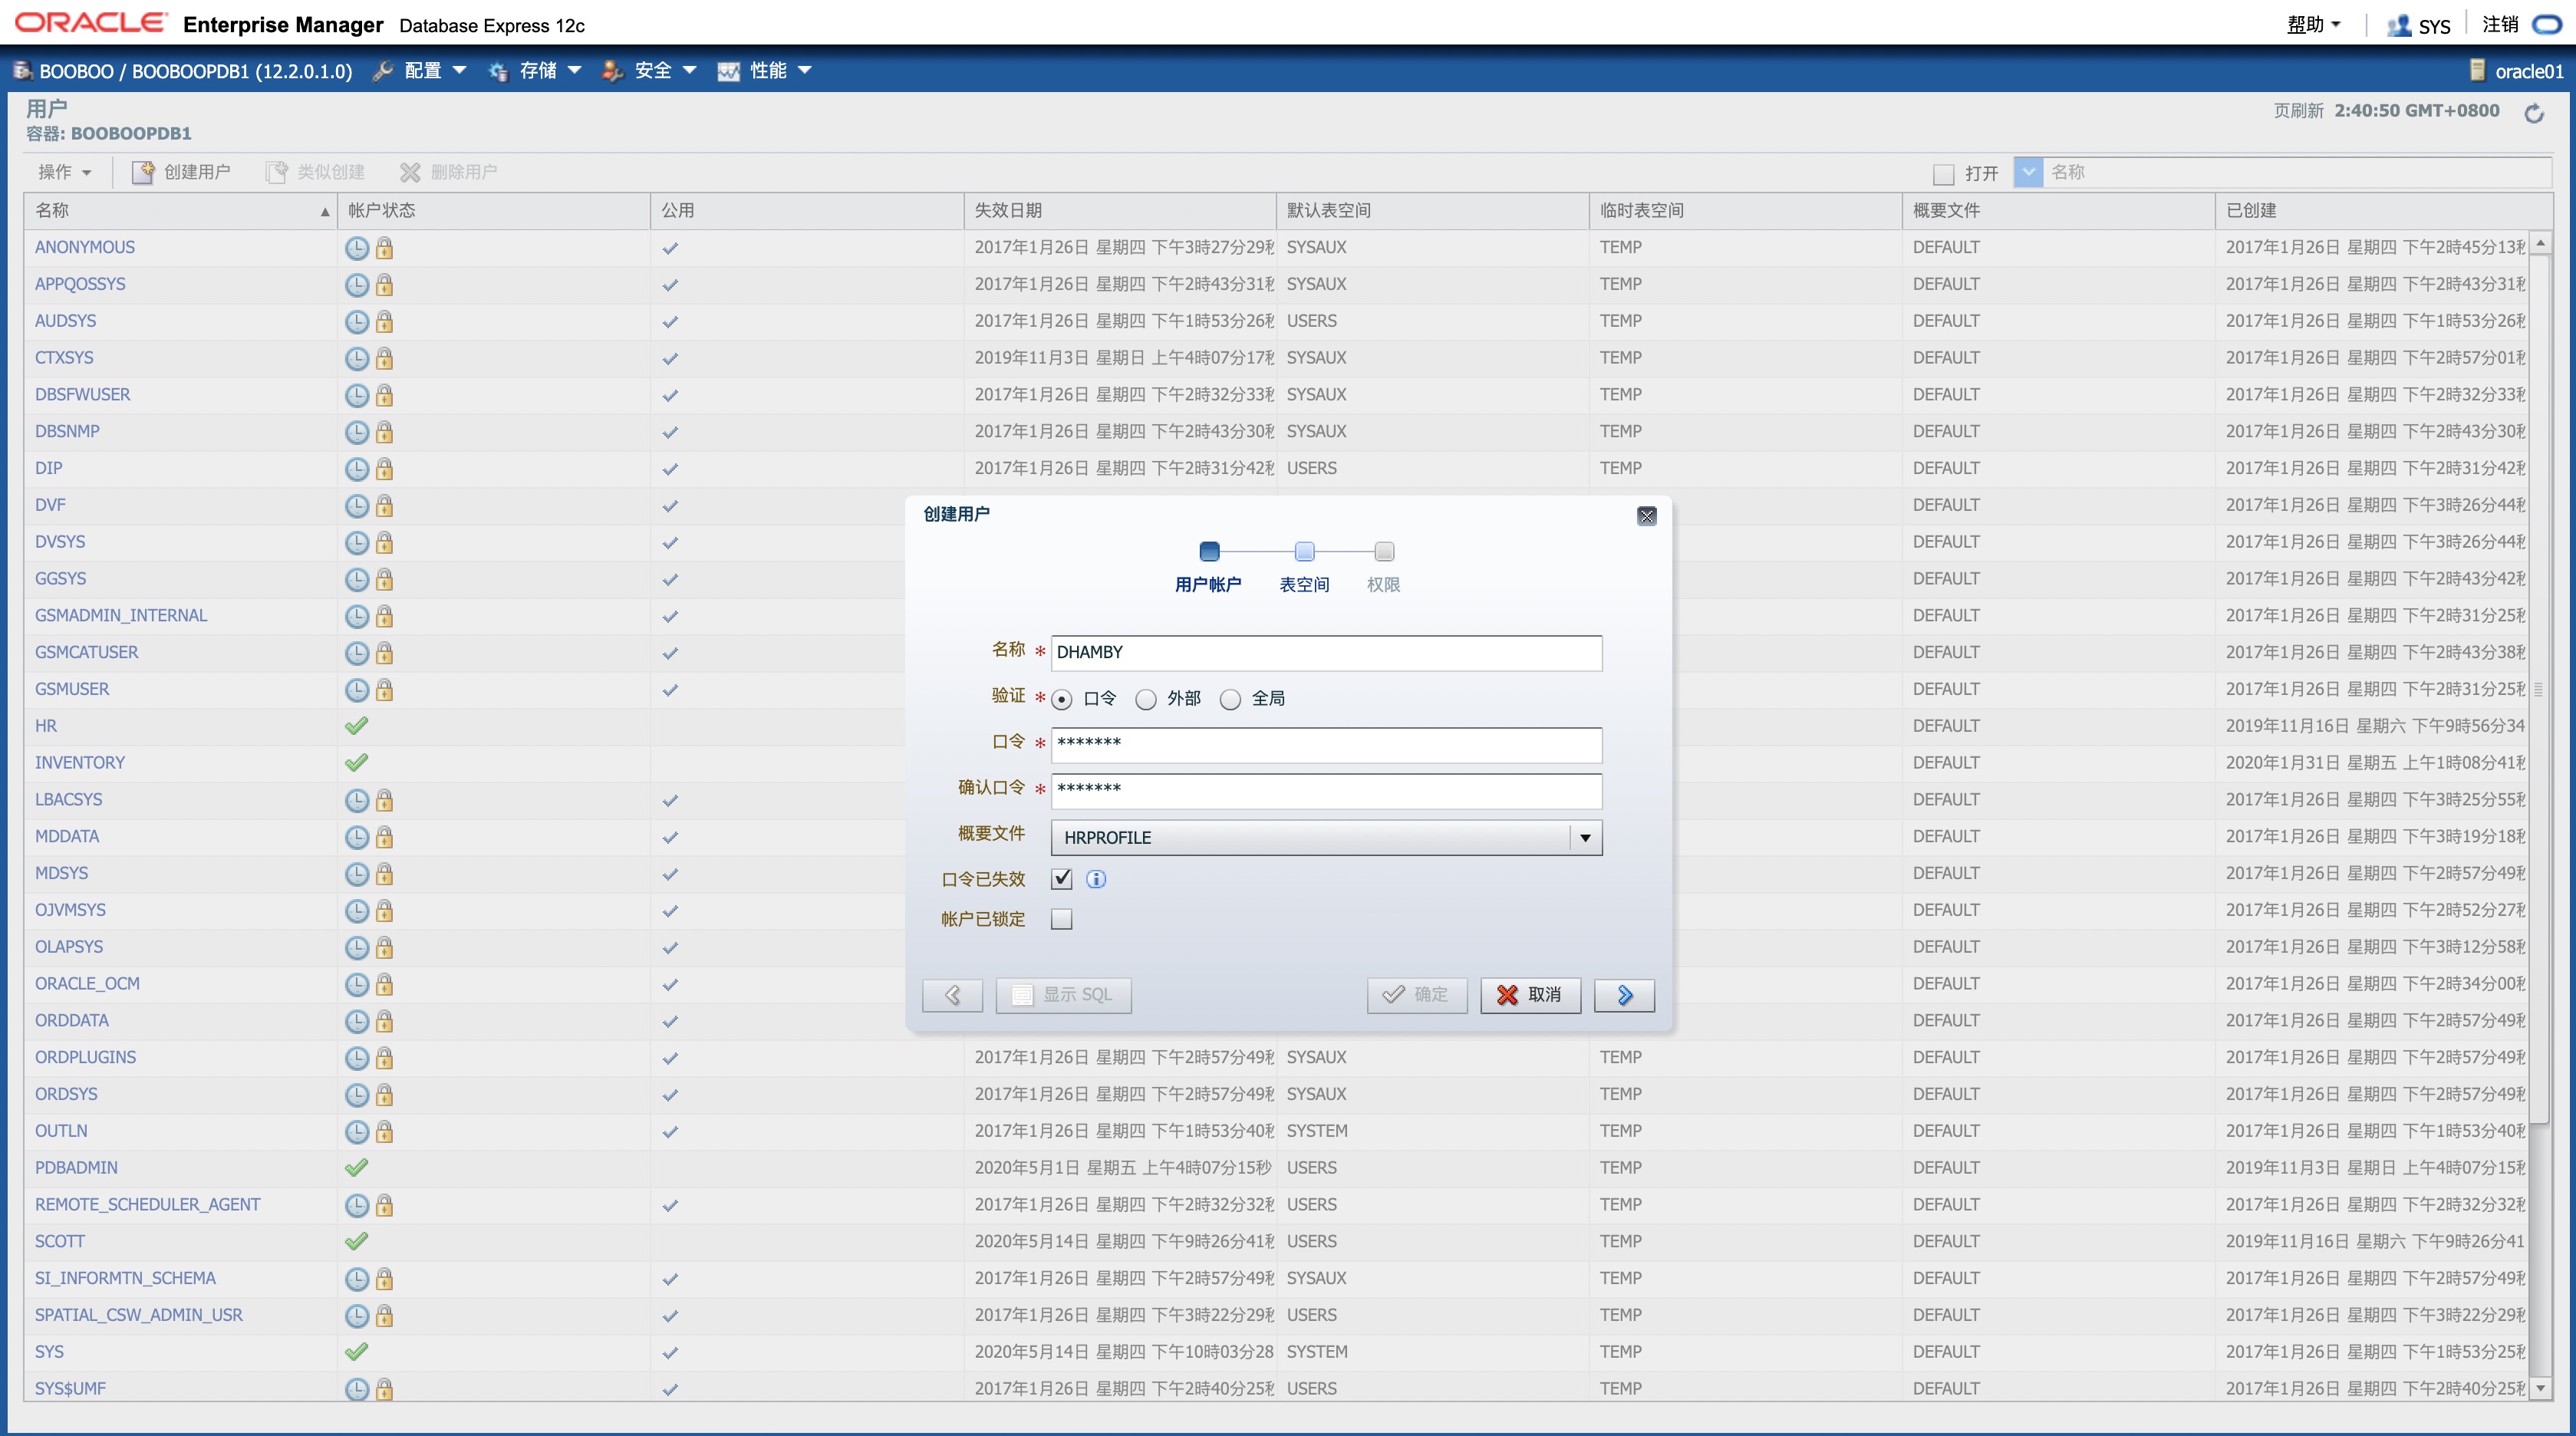The image size is (2576, 1436).
Task: Click next arrow button in dialog
Action: point(1624,995)
